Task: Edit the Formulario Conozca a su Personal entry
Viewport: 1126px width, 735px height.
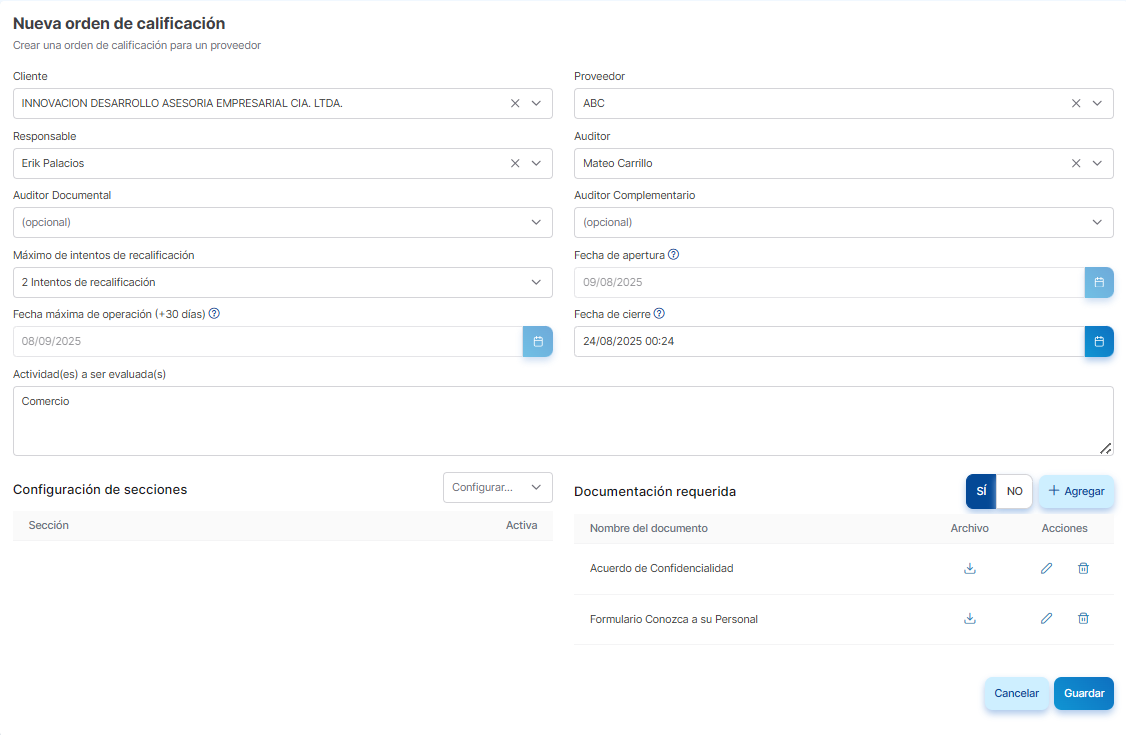Action: 1046,618
